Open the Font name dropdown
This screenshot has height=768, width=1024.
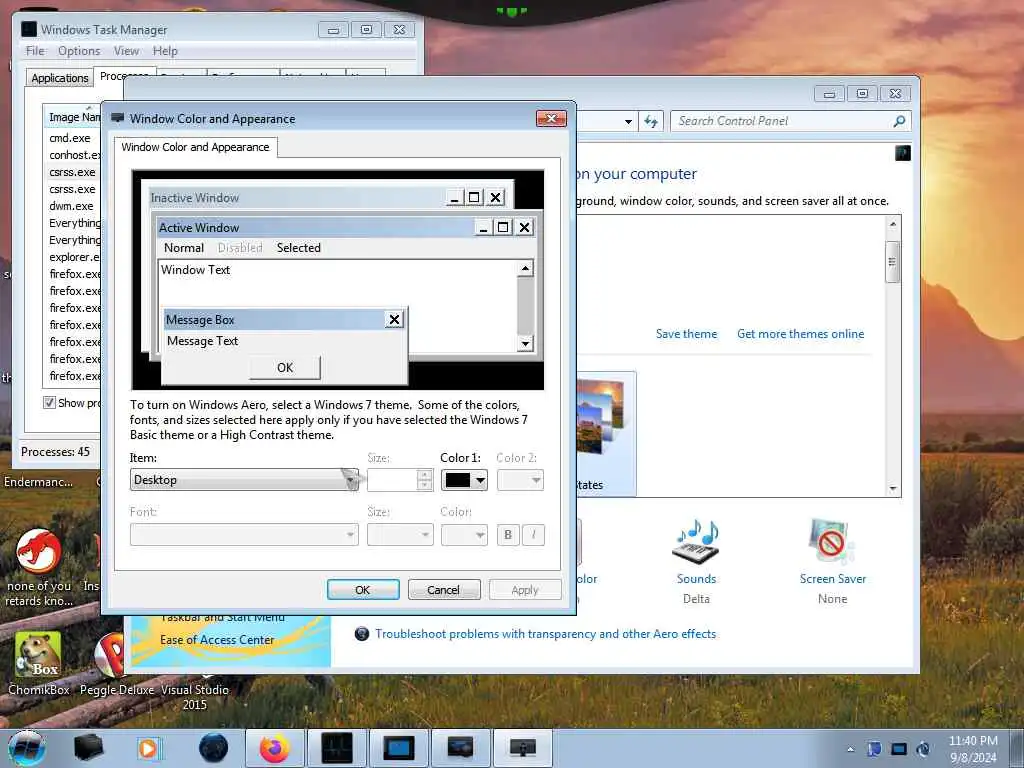click(244, 535)
